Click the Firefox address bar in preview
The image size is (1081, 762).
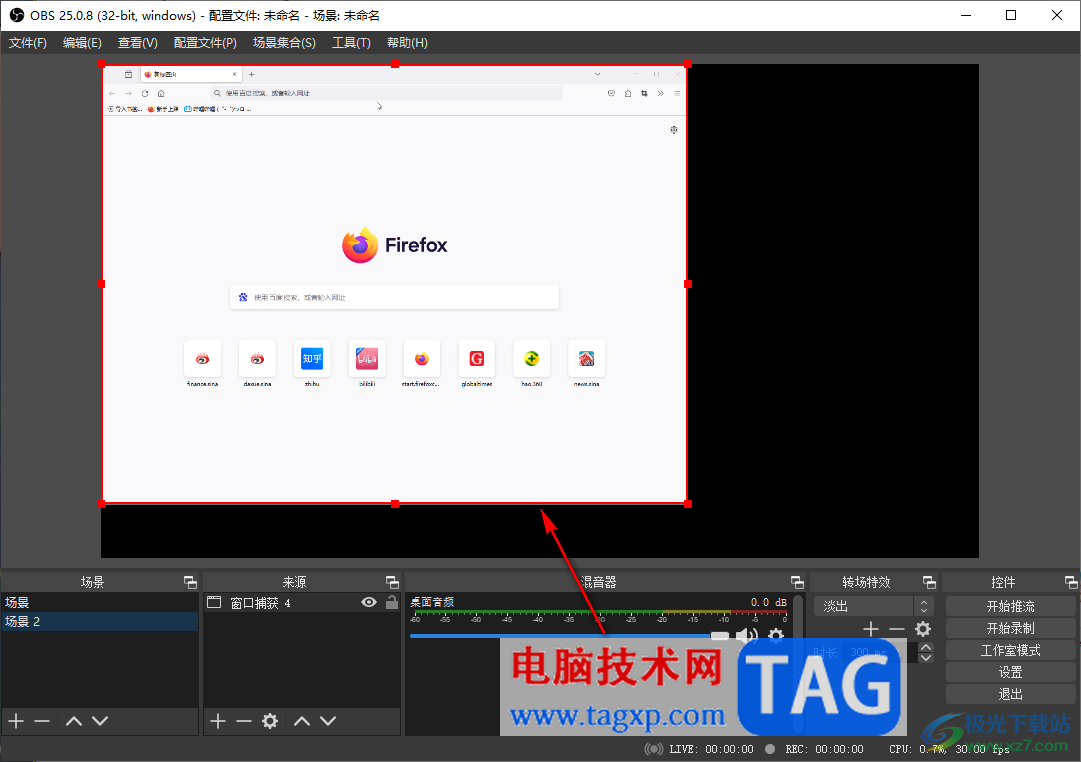tap(386, 93)
